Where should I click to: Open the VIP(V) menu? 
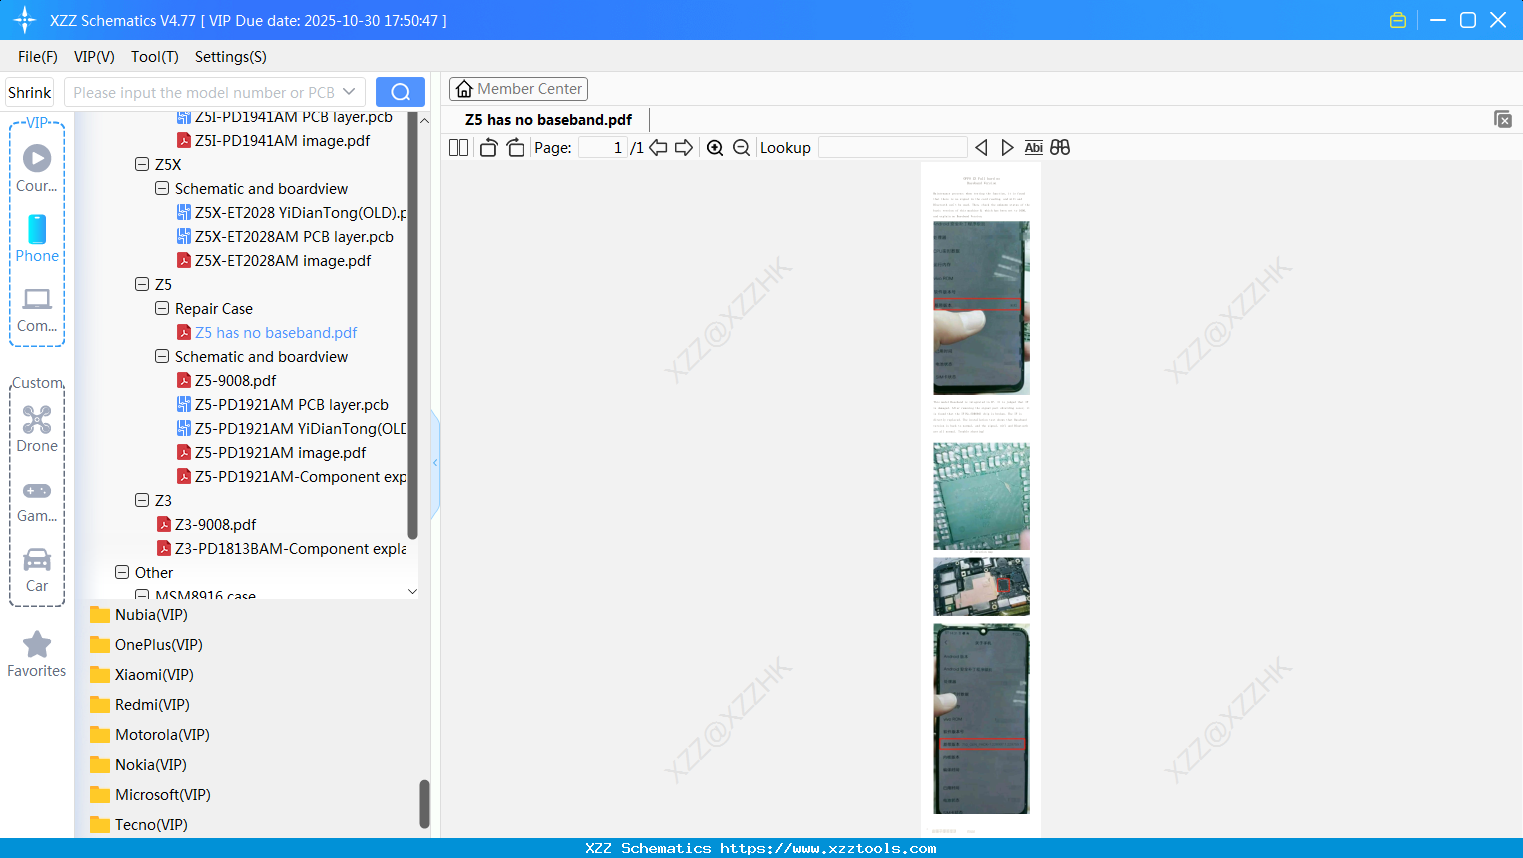click(94, 57)
